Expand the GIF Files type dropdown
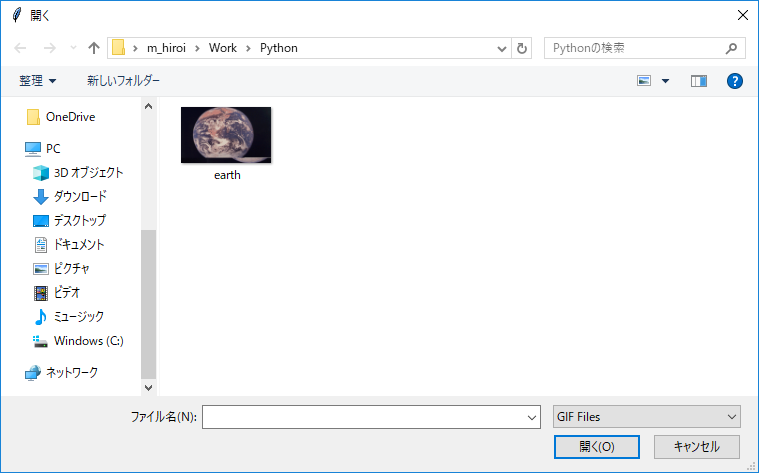Image resolution: width=759 pixels, height=473 pixels. [646, 417]
